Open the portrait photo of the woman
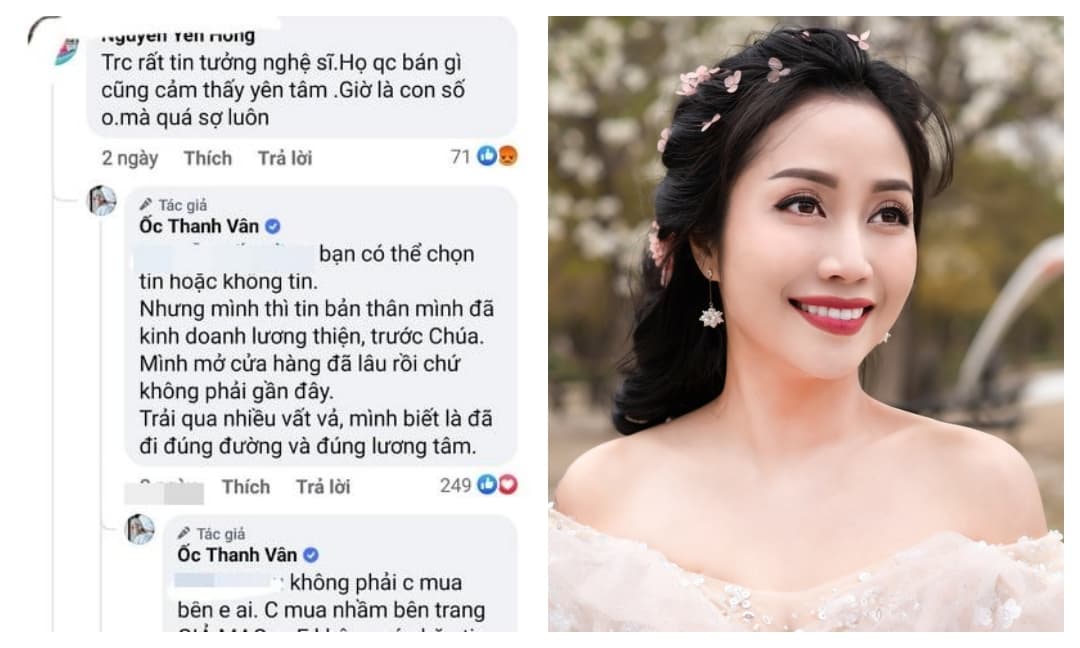Viewport: 1080px width, 648px height. pos(805,324)
